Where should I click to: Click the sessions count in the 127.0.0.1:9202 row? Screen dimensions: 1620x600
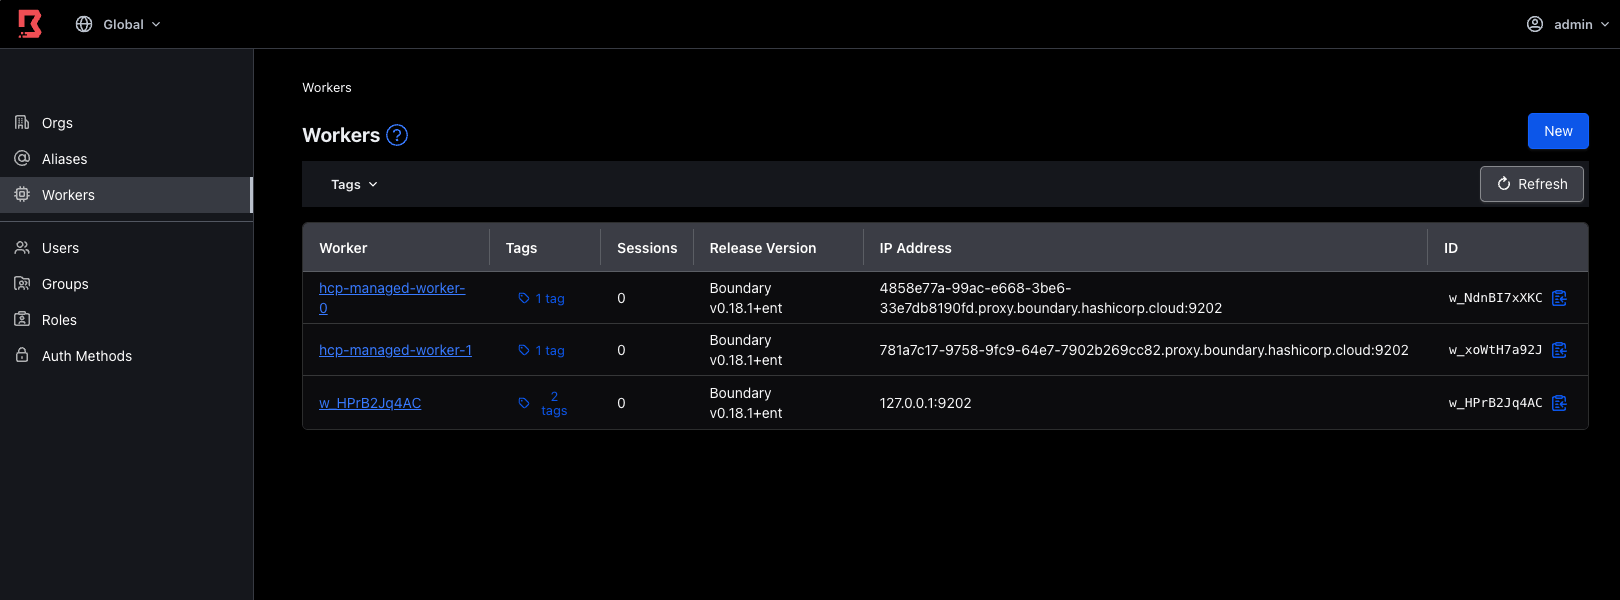621,403
